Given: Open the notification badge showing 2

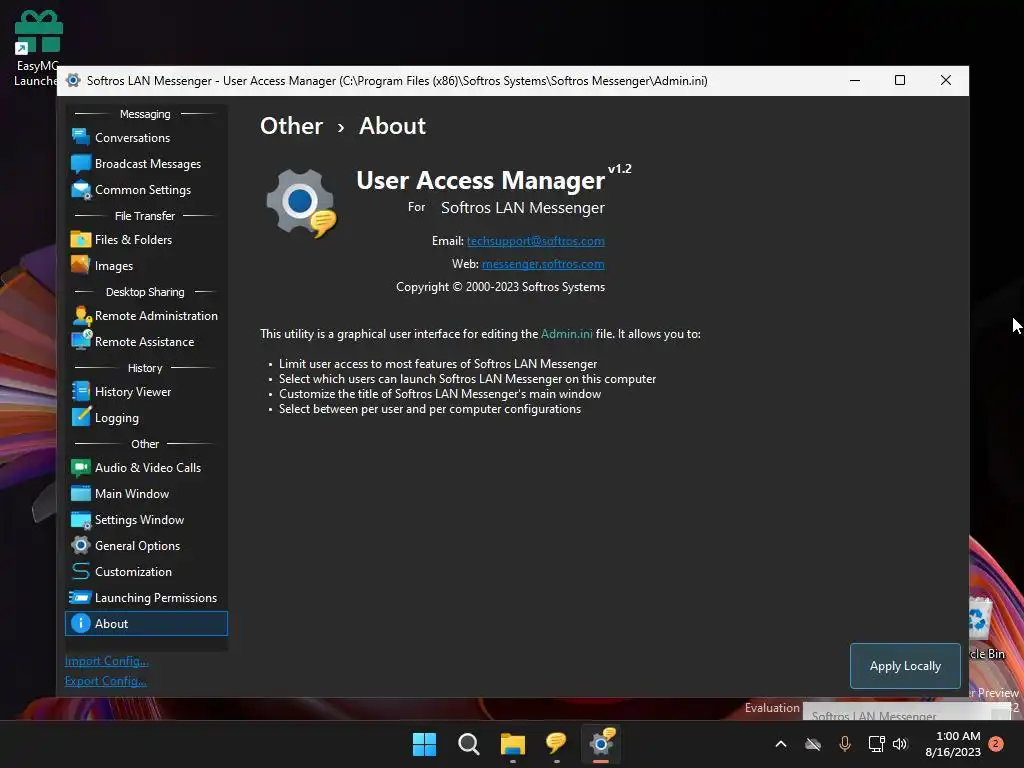Looking at the screenshot, I should pos(996,744).
